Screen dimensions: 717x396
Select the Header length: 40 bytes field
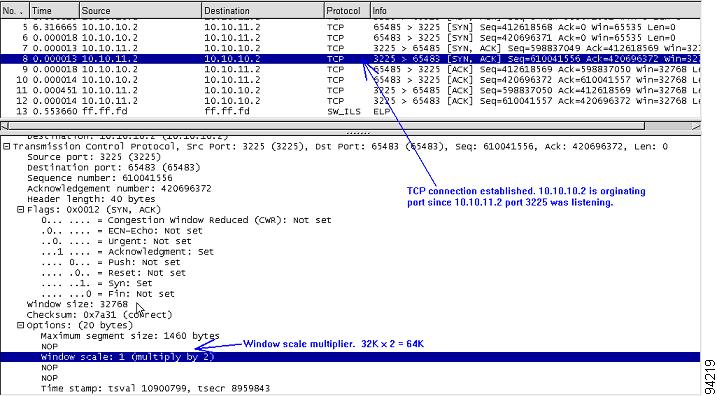point(91,199)
